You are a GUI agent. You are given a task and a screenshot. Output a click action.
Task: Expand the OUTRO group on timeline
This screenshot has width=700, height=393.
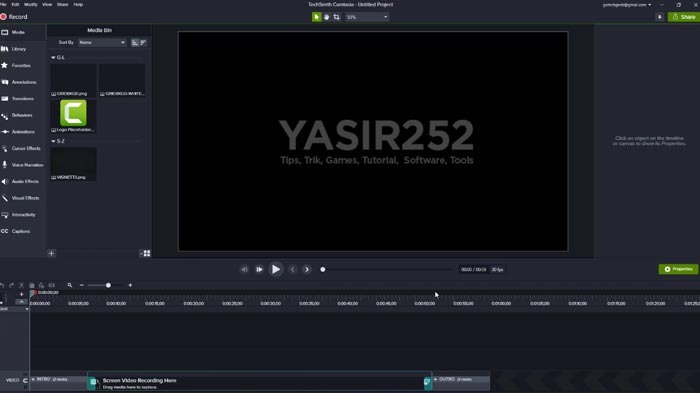(436, 379)
